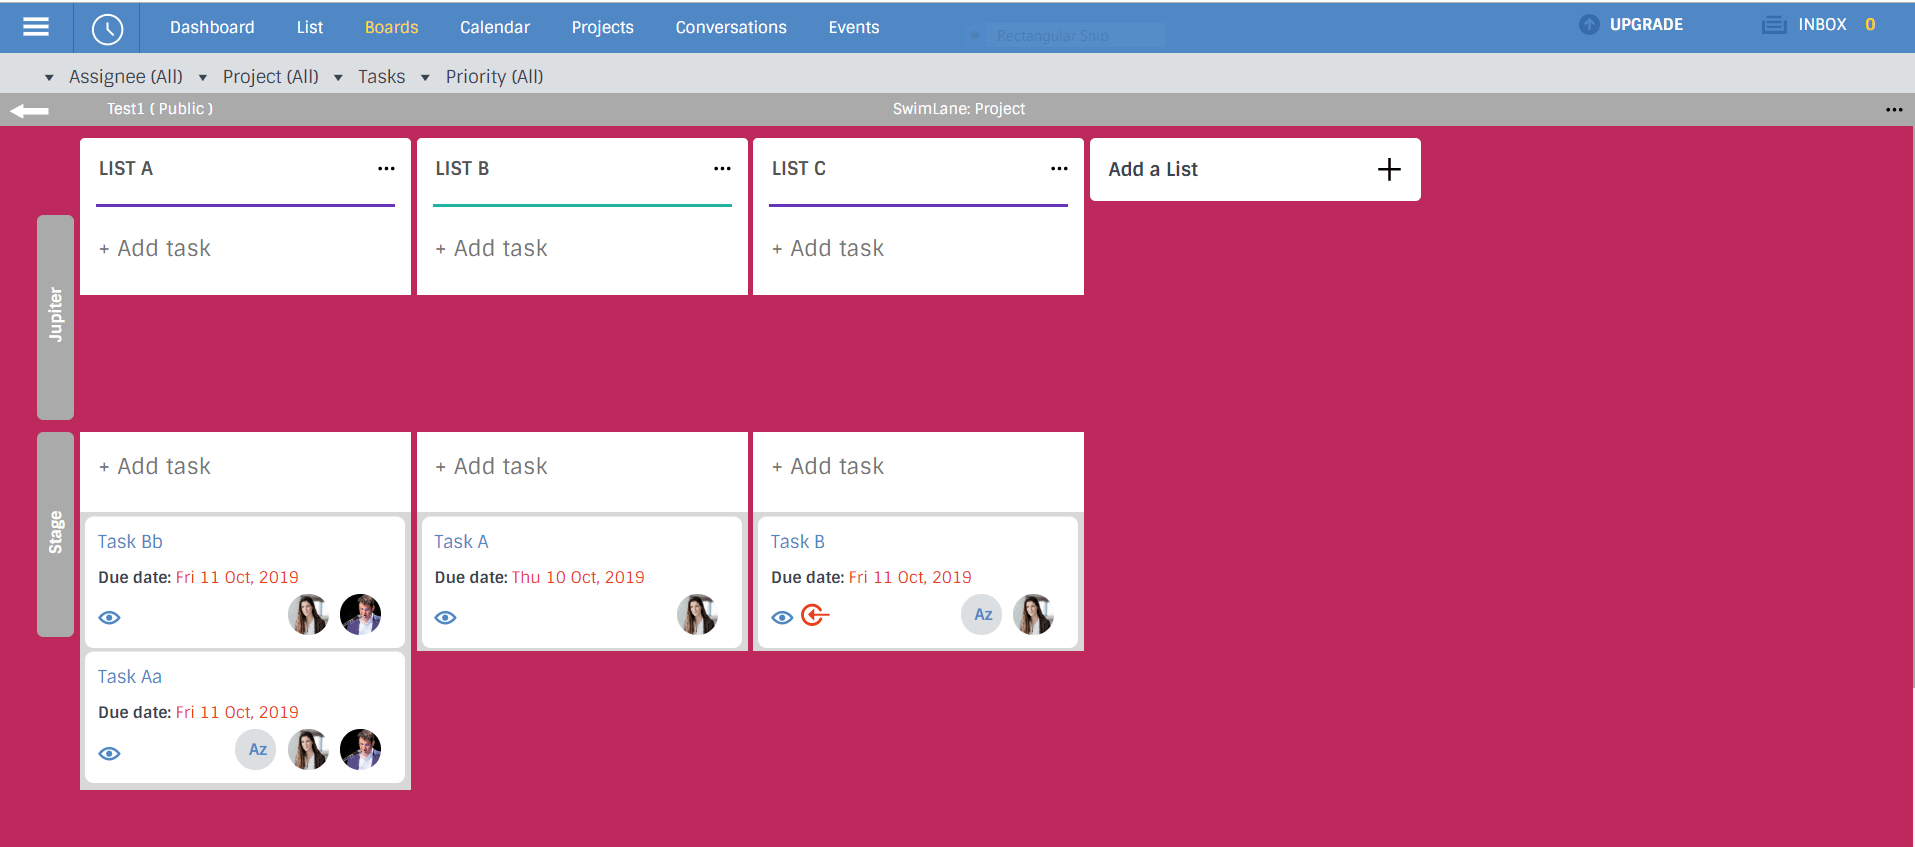
Task: Open the Priority (All) dropdown
Action: click(x=483, y=77)
